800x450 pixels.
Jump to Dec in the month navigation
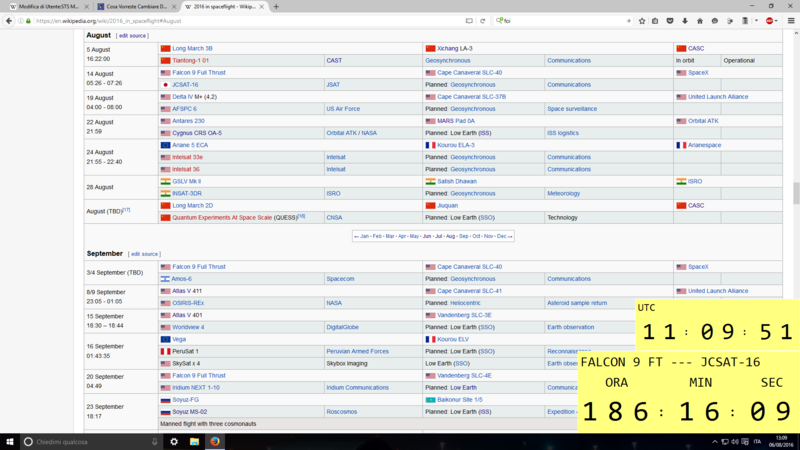pyautogui.click(x=502, y=236)
